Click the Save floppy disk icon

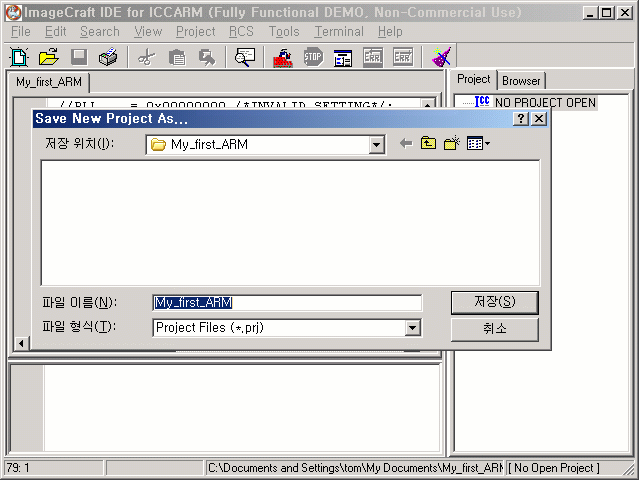(x=79, y=57)
